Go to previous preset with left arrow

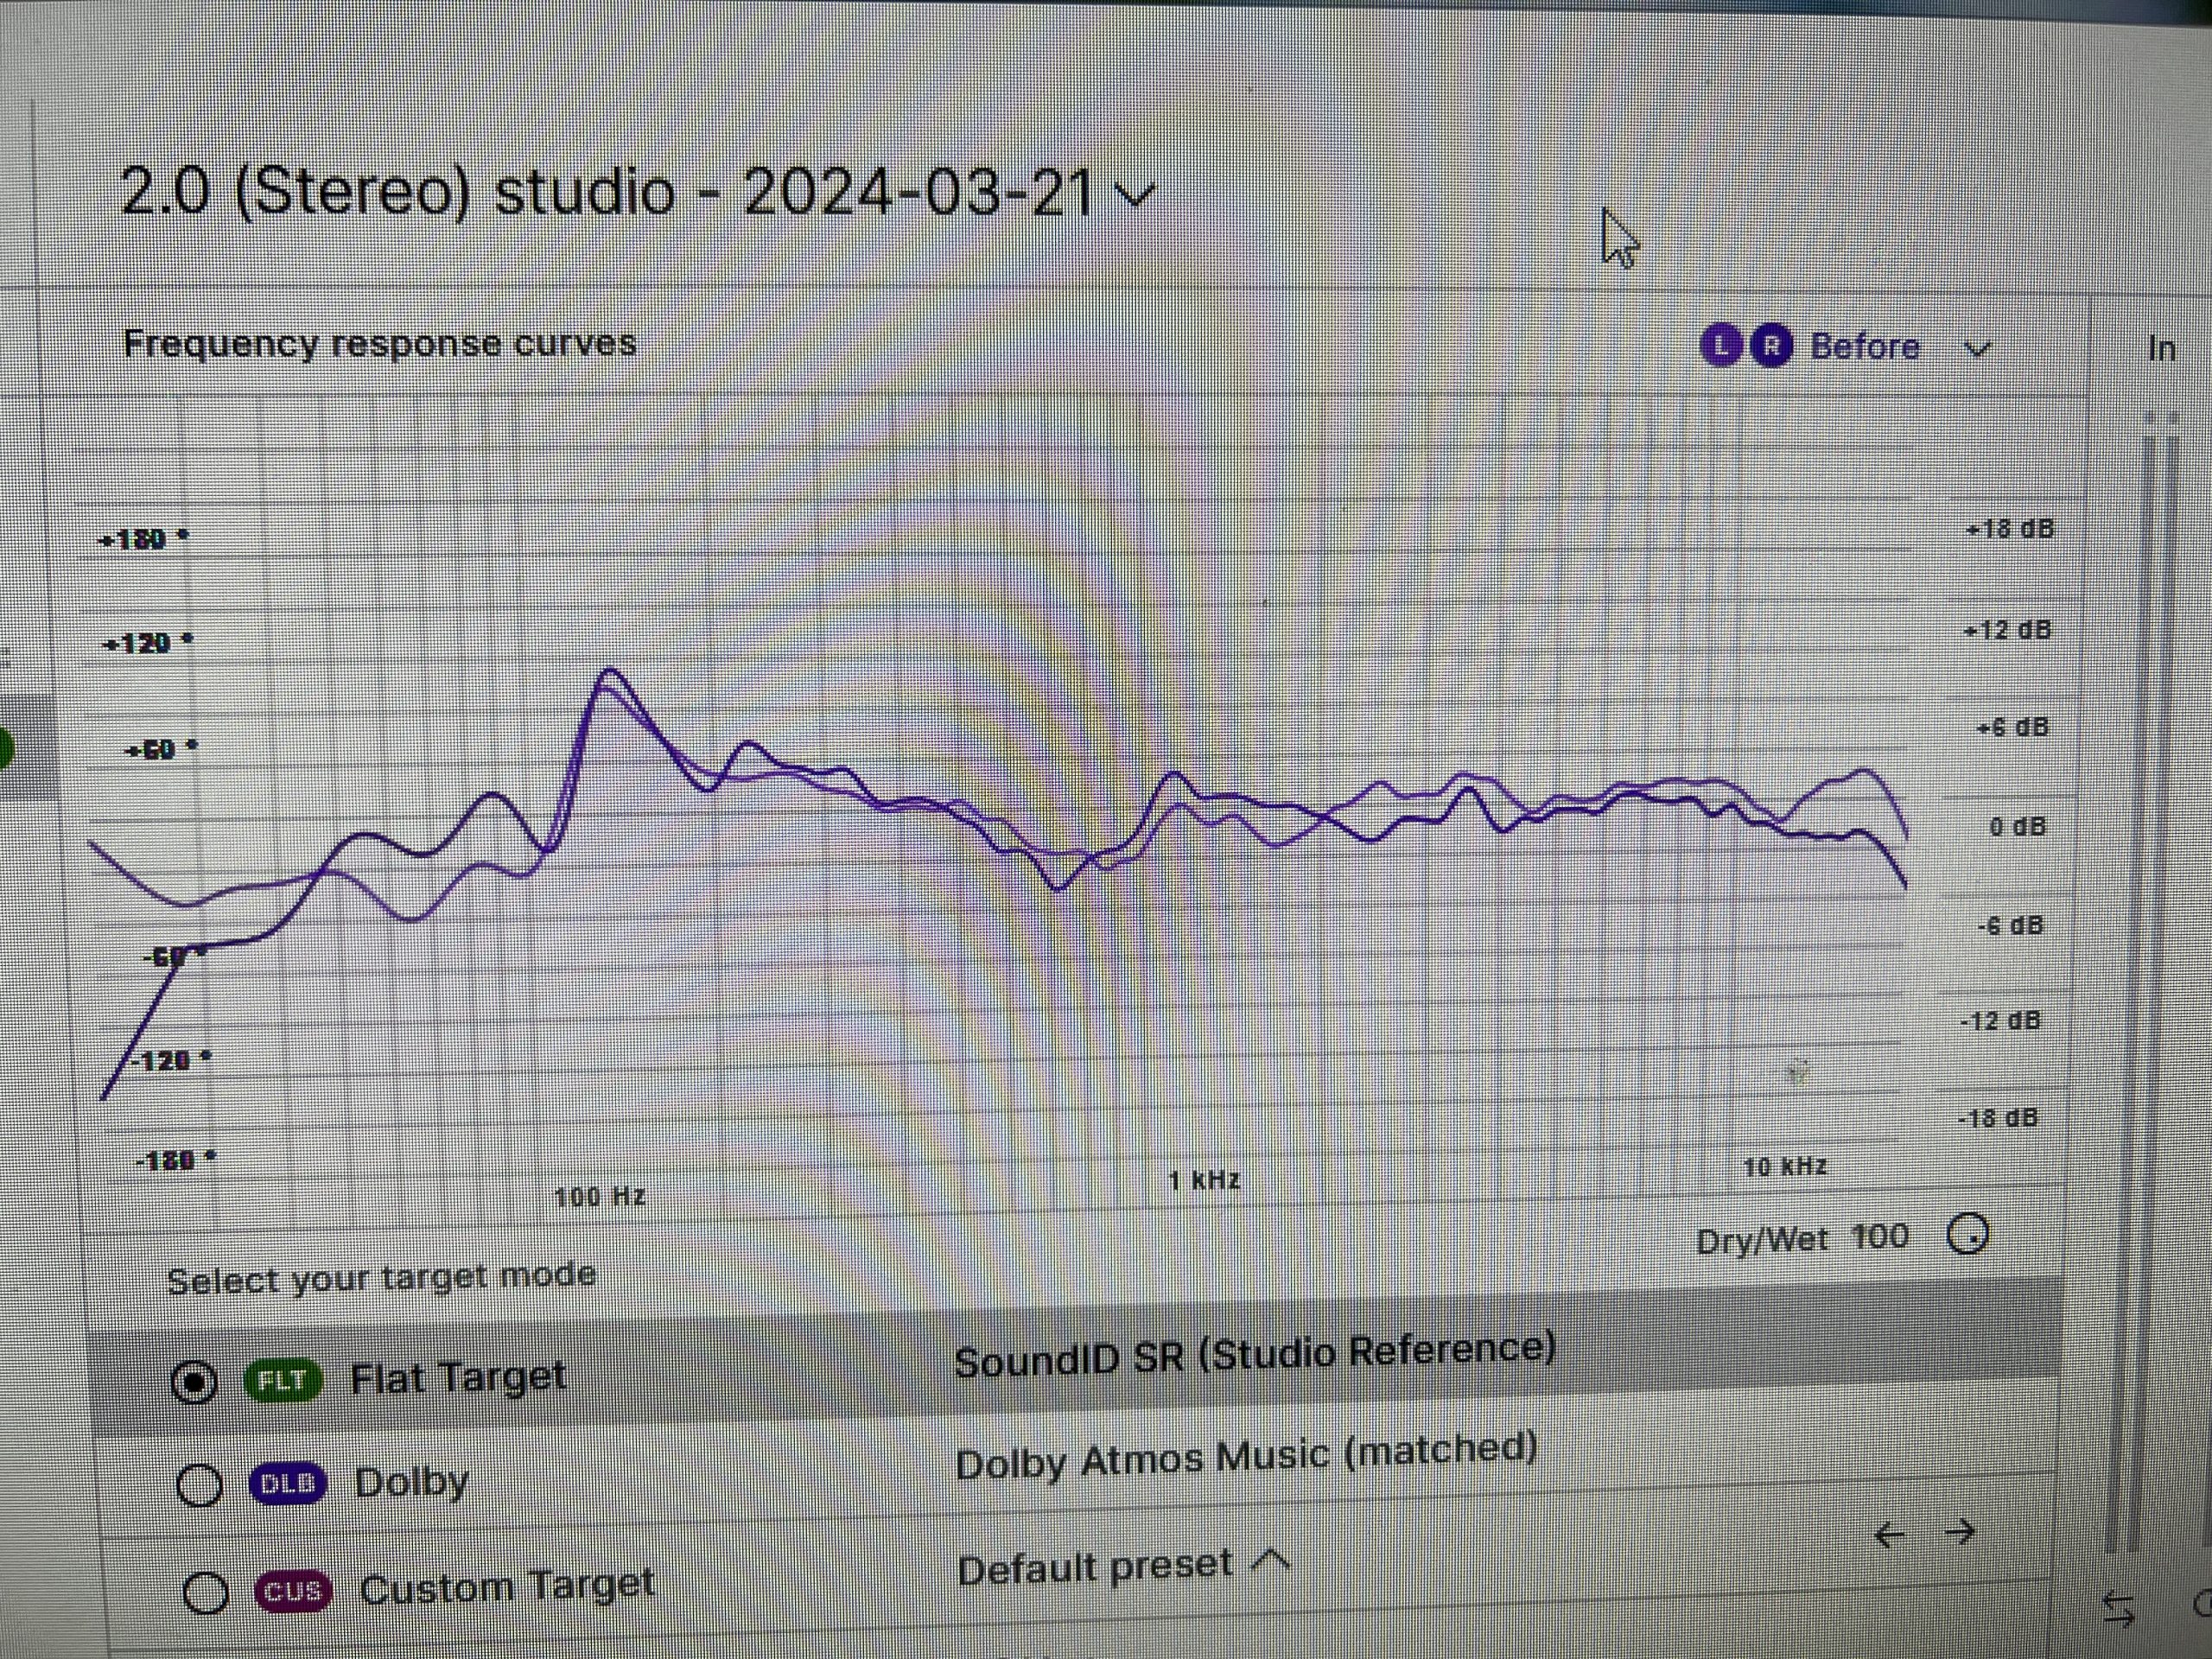1889,1534
